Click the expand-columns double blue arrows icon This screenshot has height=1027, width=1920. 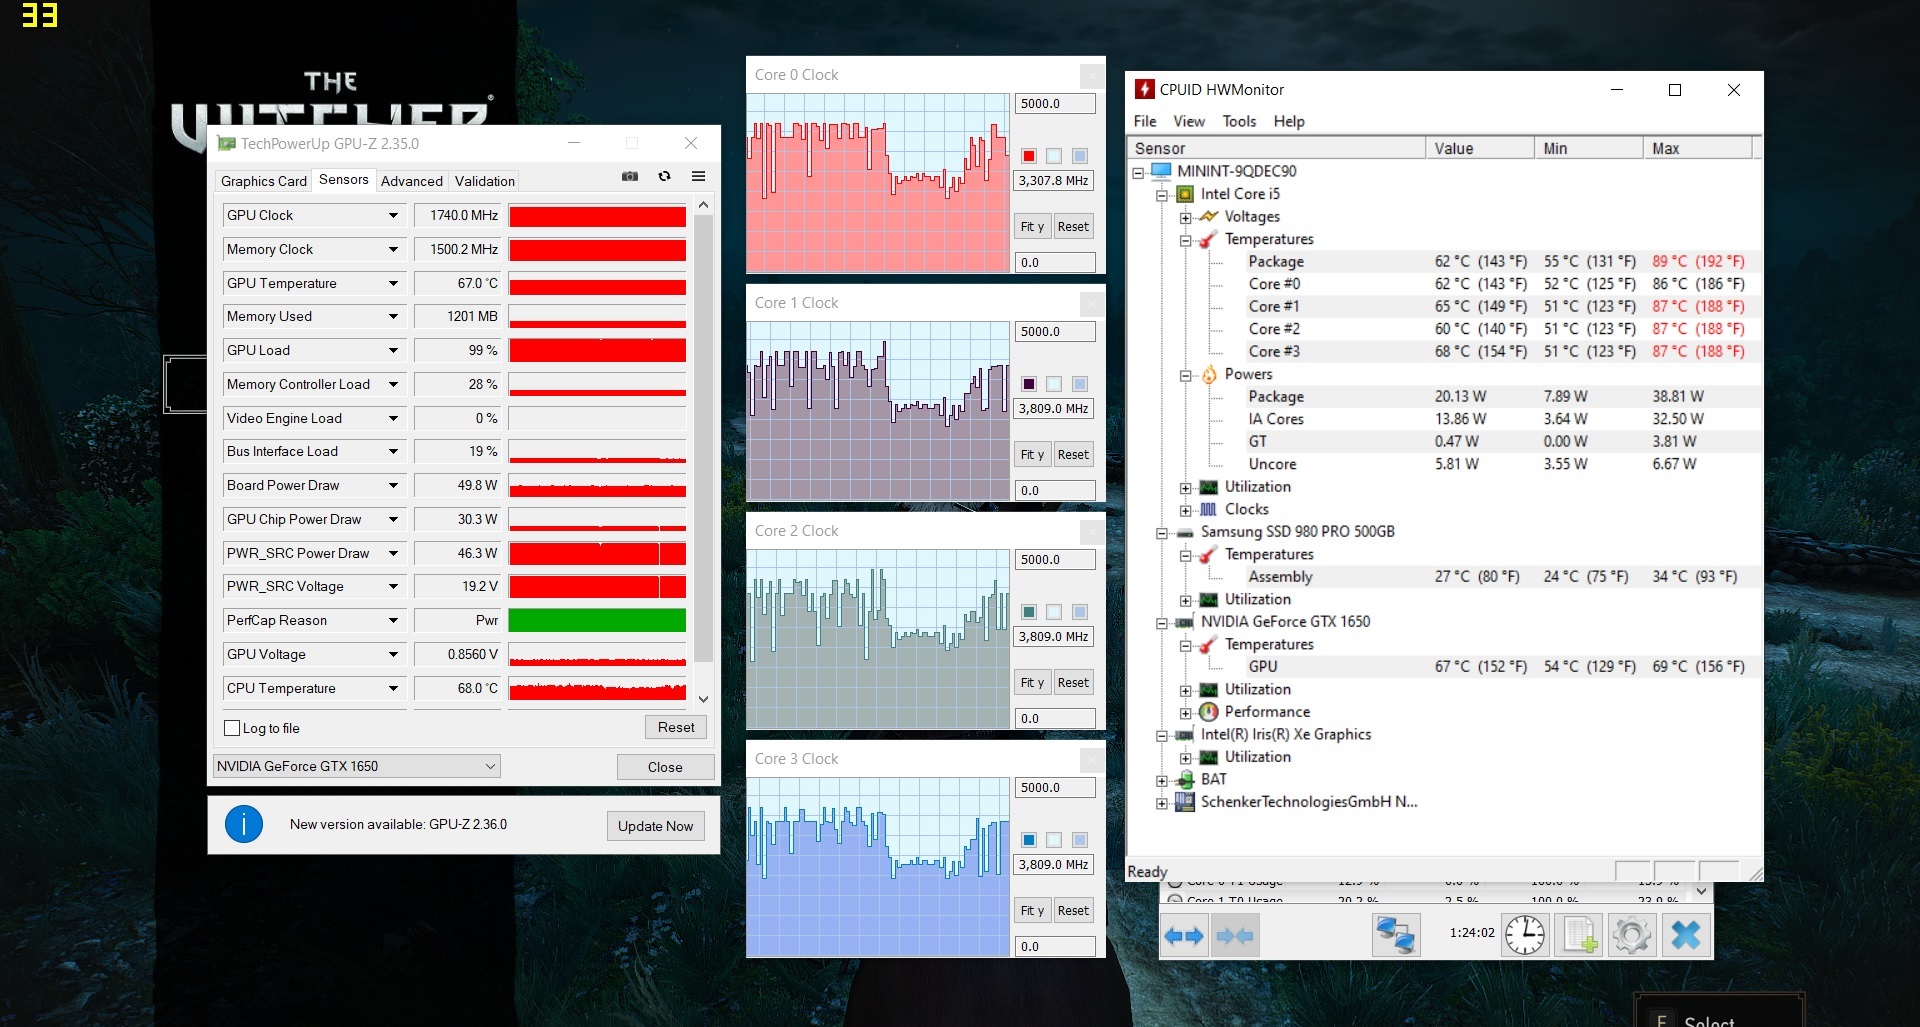[1184, 936]
